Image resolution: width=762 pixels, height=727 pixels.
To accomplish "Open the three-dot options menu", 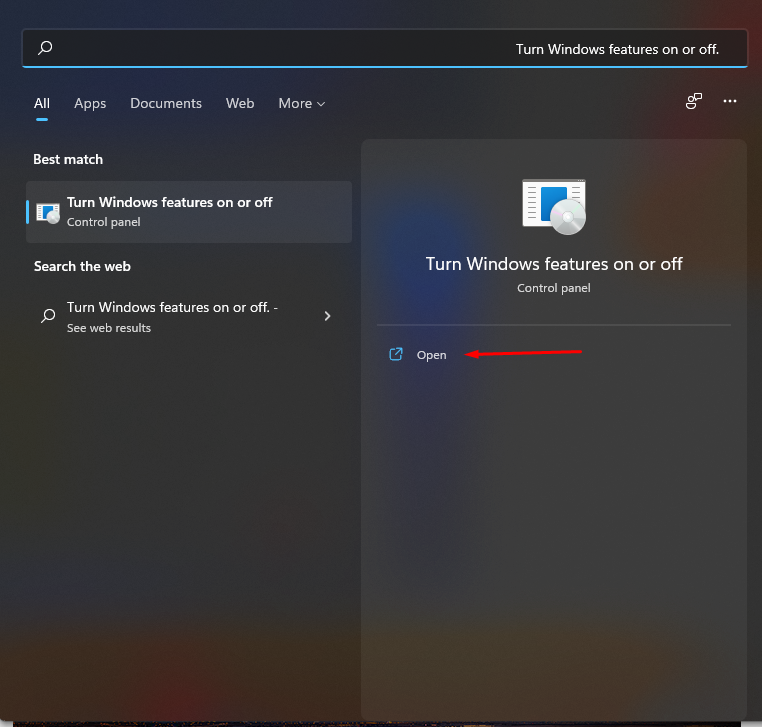I will click(x=729, y=101).
